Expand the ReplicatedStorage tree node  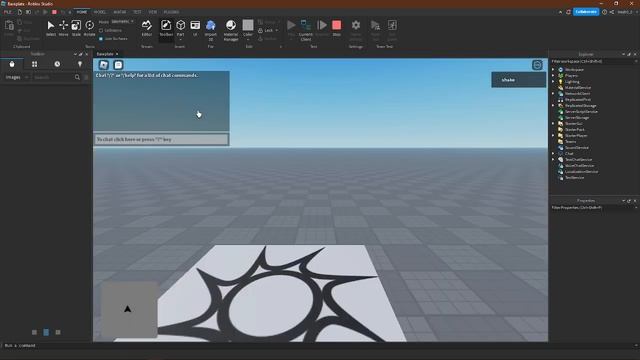pyautogui.click(x=553, y=106)
